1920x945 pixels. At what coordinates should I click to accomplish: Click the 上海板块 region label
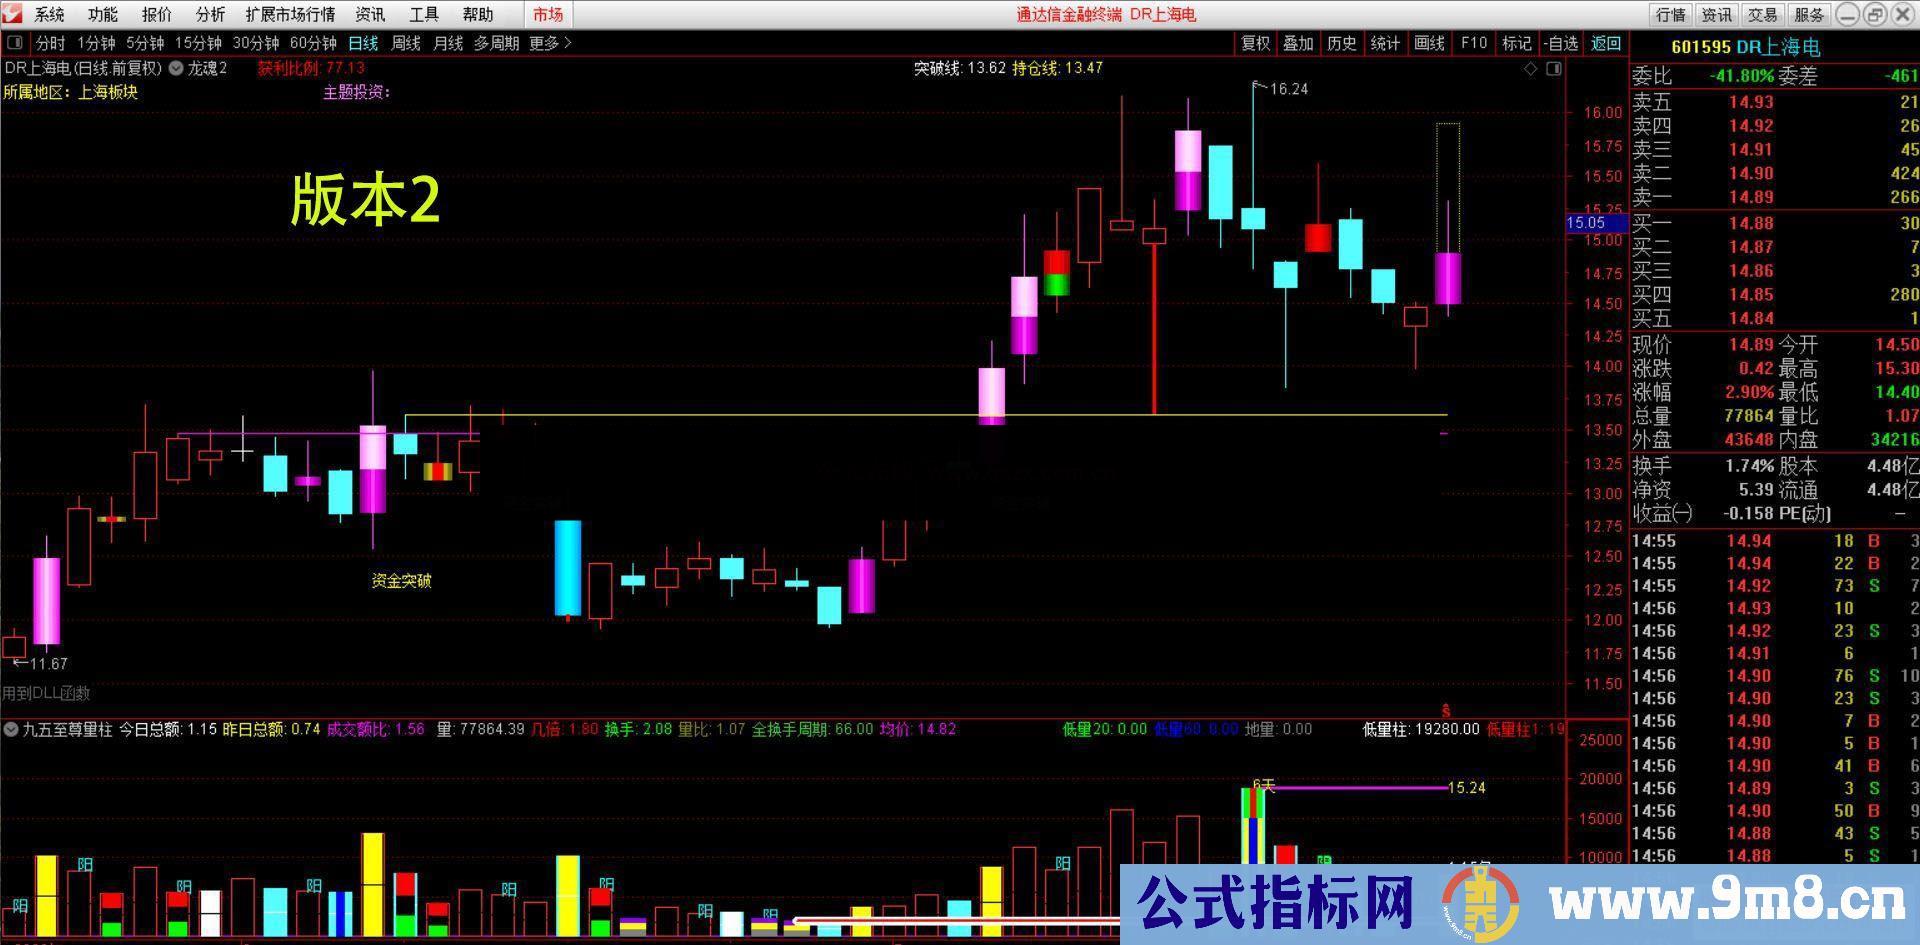108,92
